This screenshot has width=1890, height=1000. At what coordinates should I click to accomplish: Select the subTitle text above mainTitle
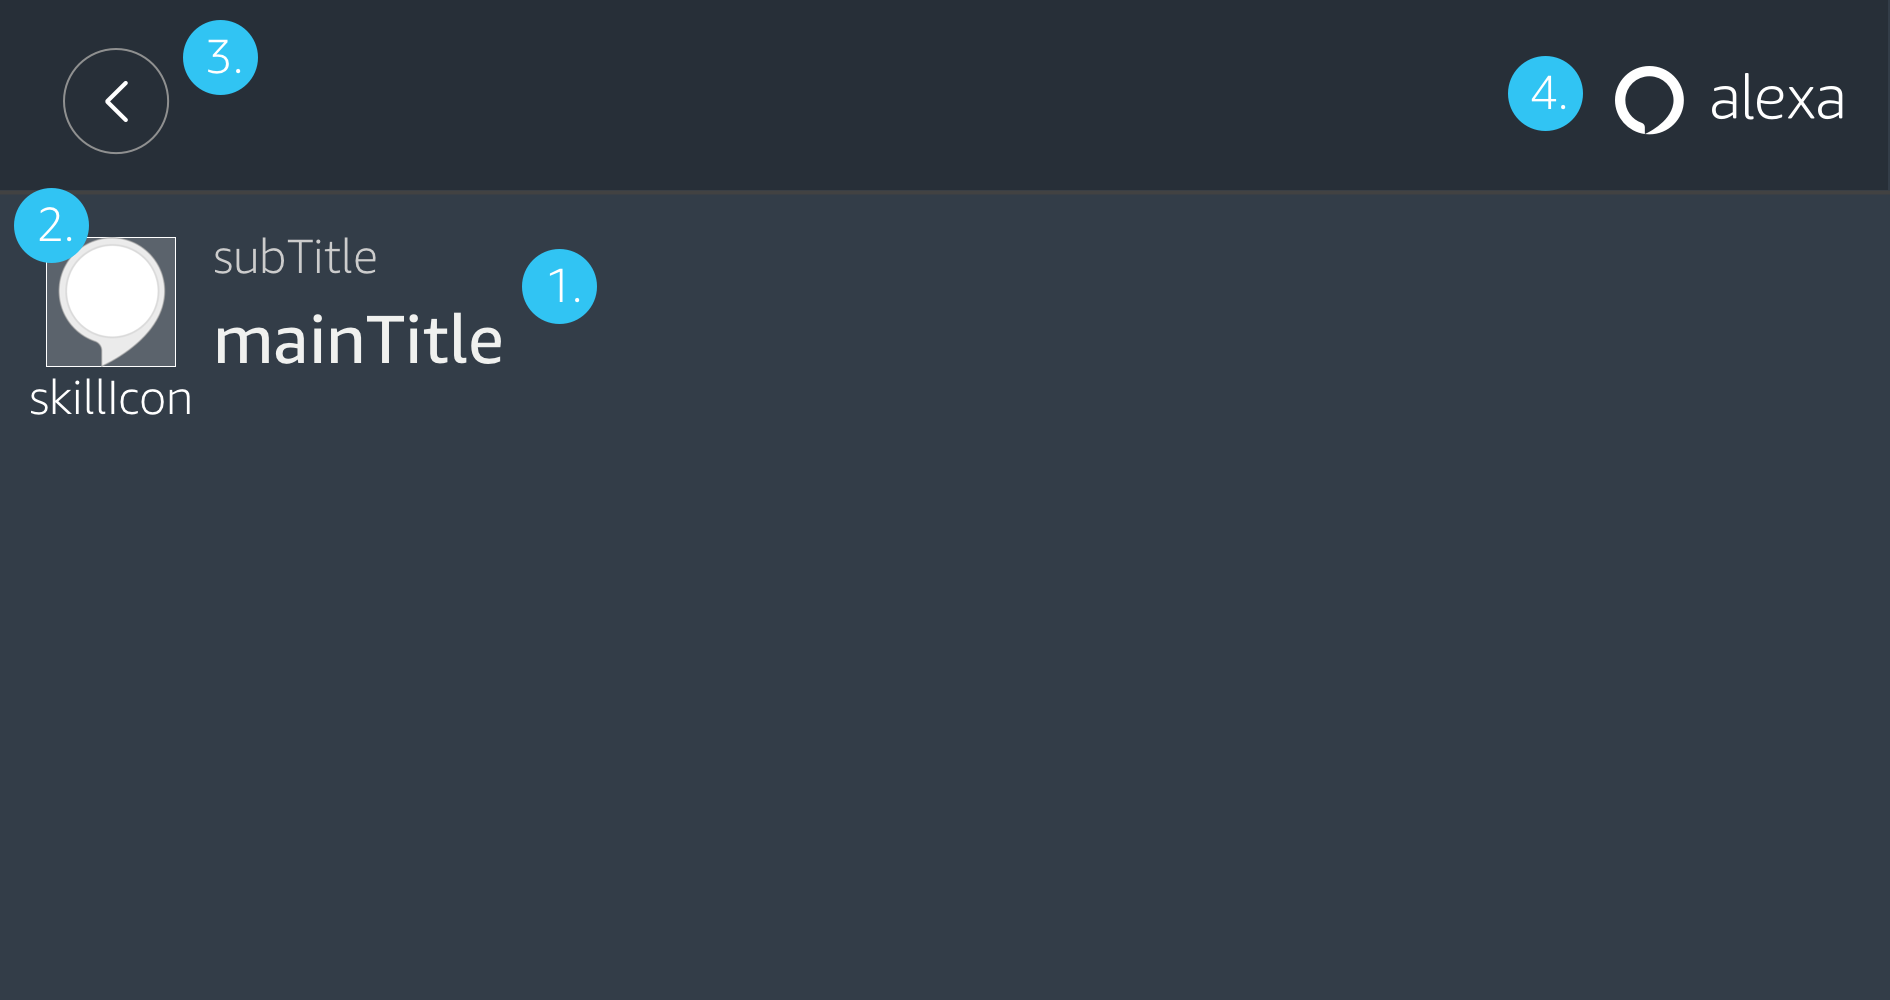click(295, 258)
